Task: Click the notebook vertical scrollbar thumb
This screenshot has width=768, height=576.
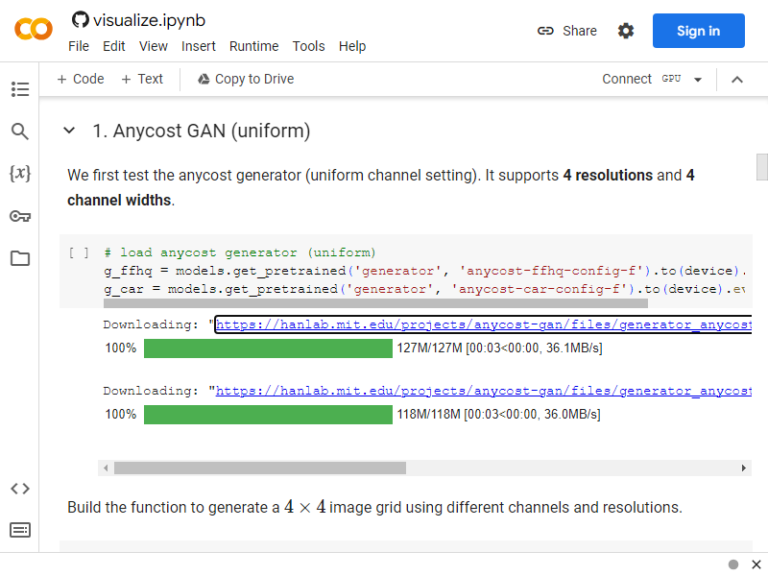Action: click(762, 167)
